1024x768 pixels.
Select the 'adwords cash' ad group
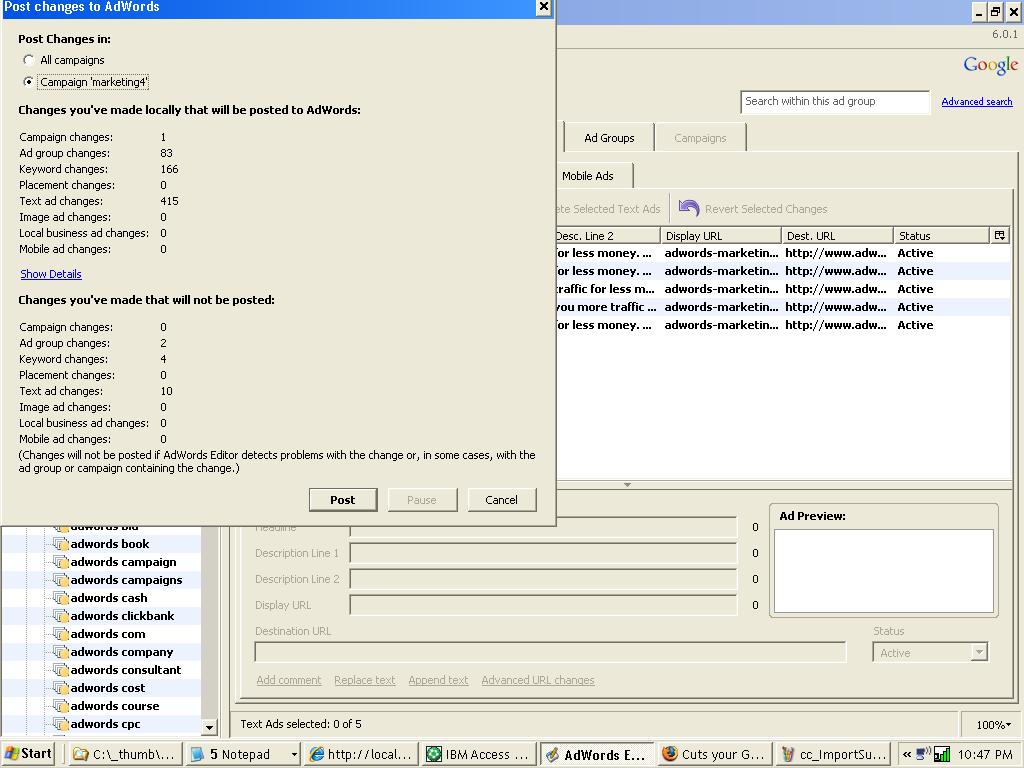pyautogui.click(x=109, y=598)
